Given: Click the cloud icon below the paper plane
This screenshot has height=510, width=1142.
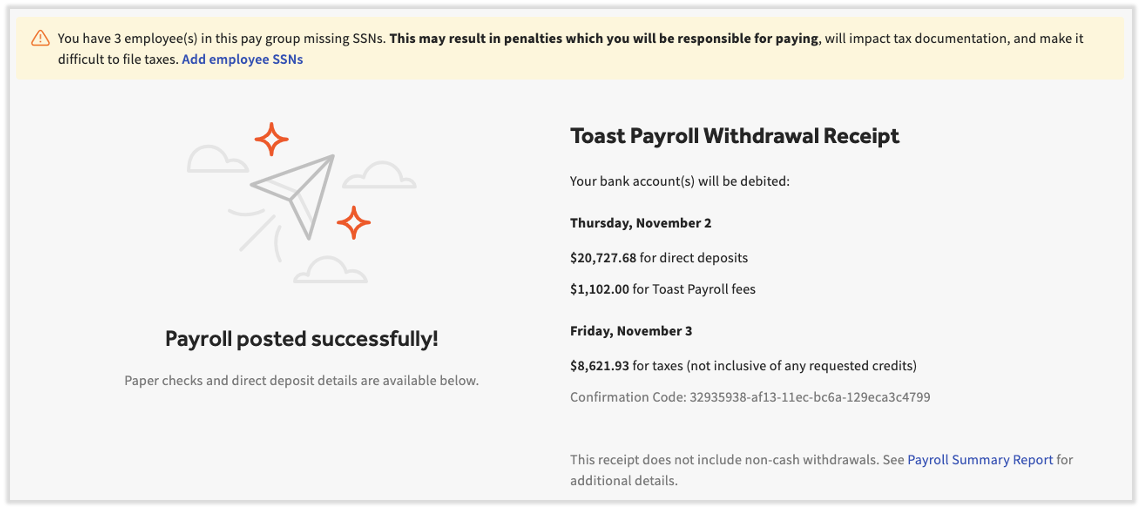Looking at the screenshot, I should [330, 270].
